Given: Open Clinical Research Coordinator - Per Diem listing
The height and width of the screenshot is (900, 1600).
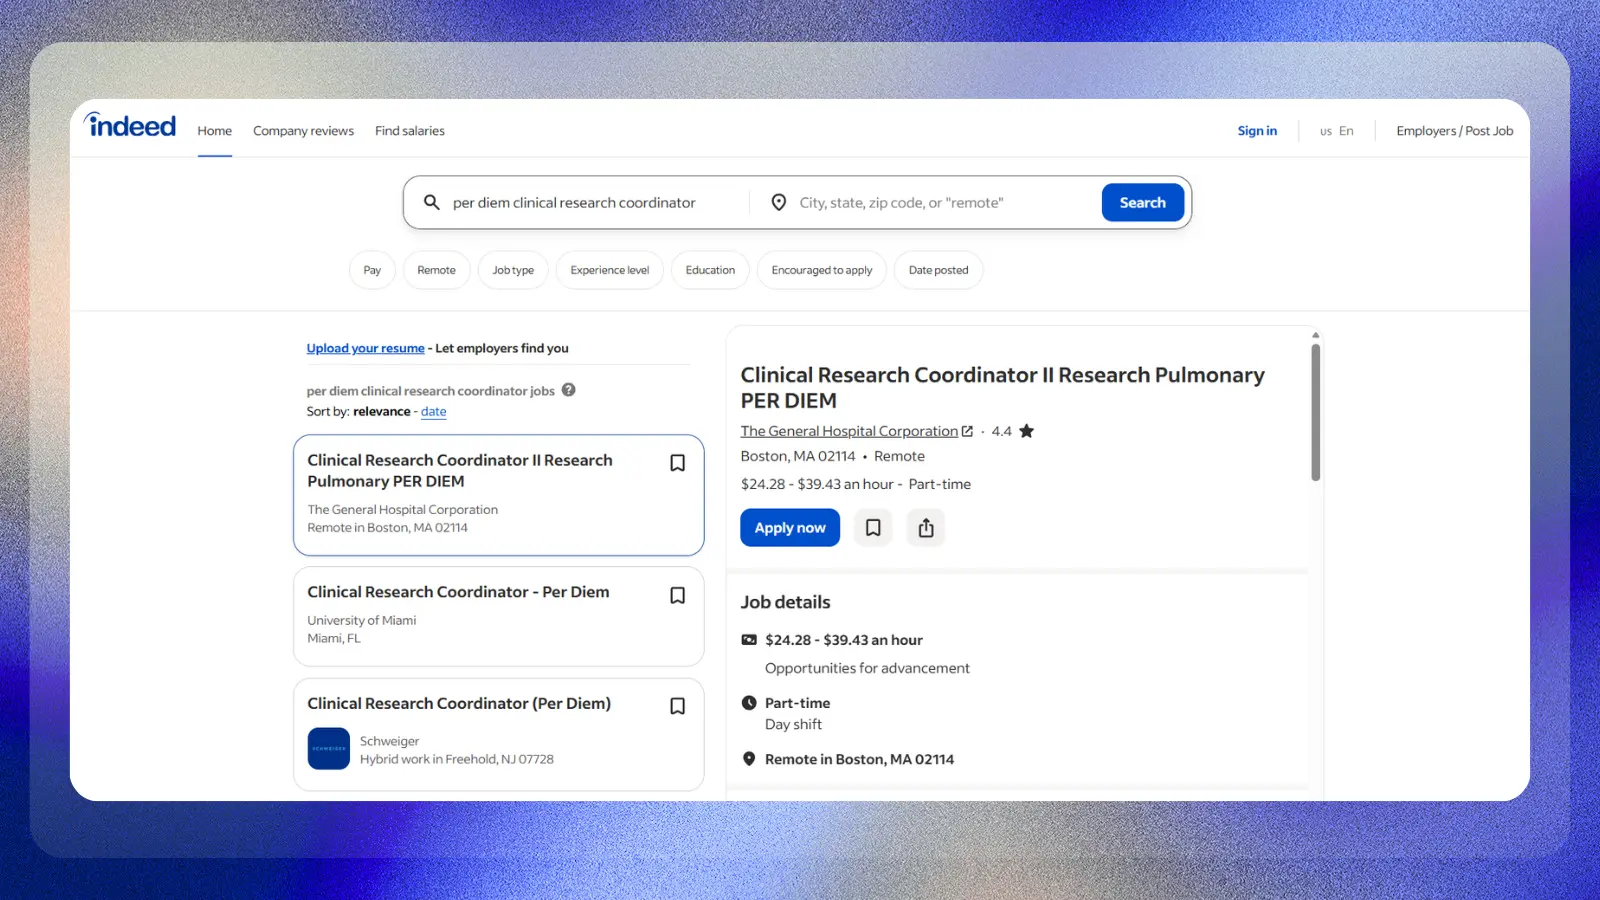Looking at the screenshot, I should pos(458,592).
